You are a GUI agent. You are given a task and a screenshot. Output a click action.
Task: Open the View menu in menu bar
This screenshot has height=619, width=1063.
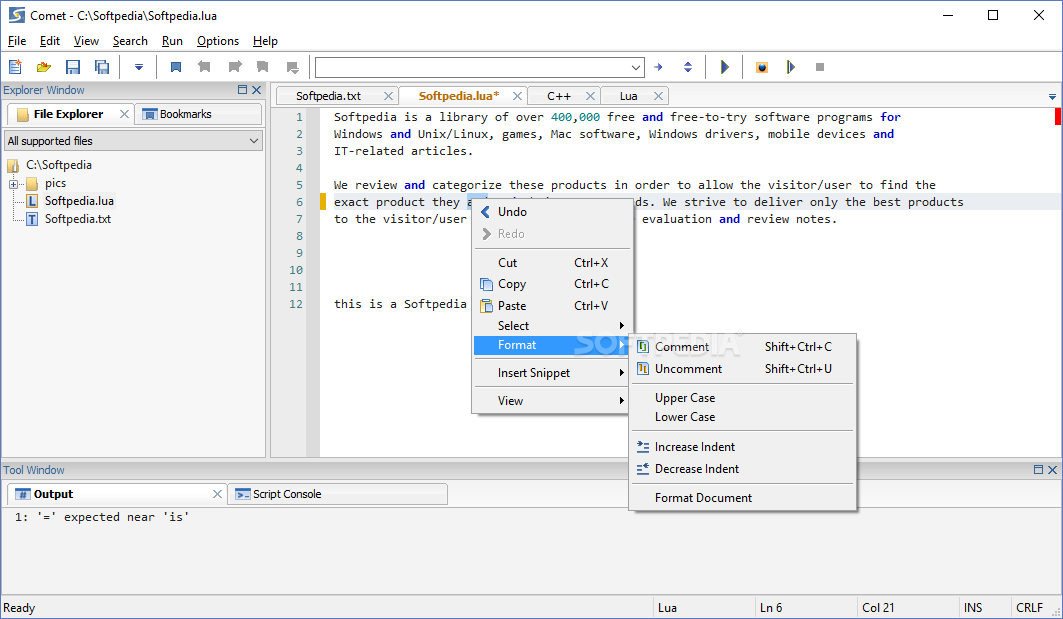(x=86, y=41)
